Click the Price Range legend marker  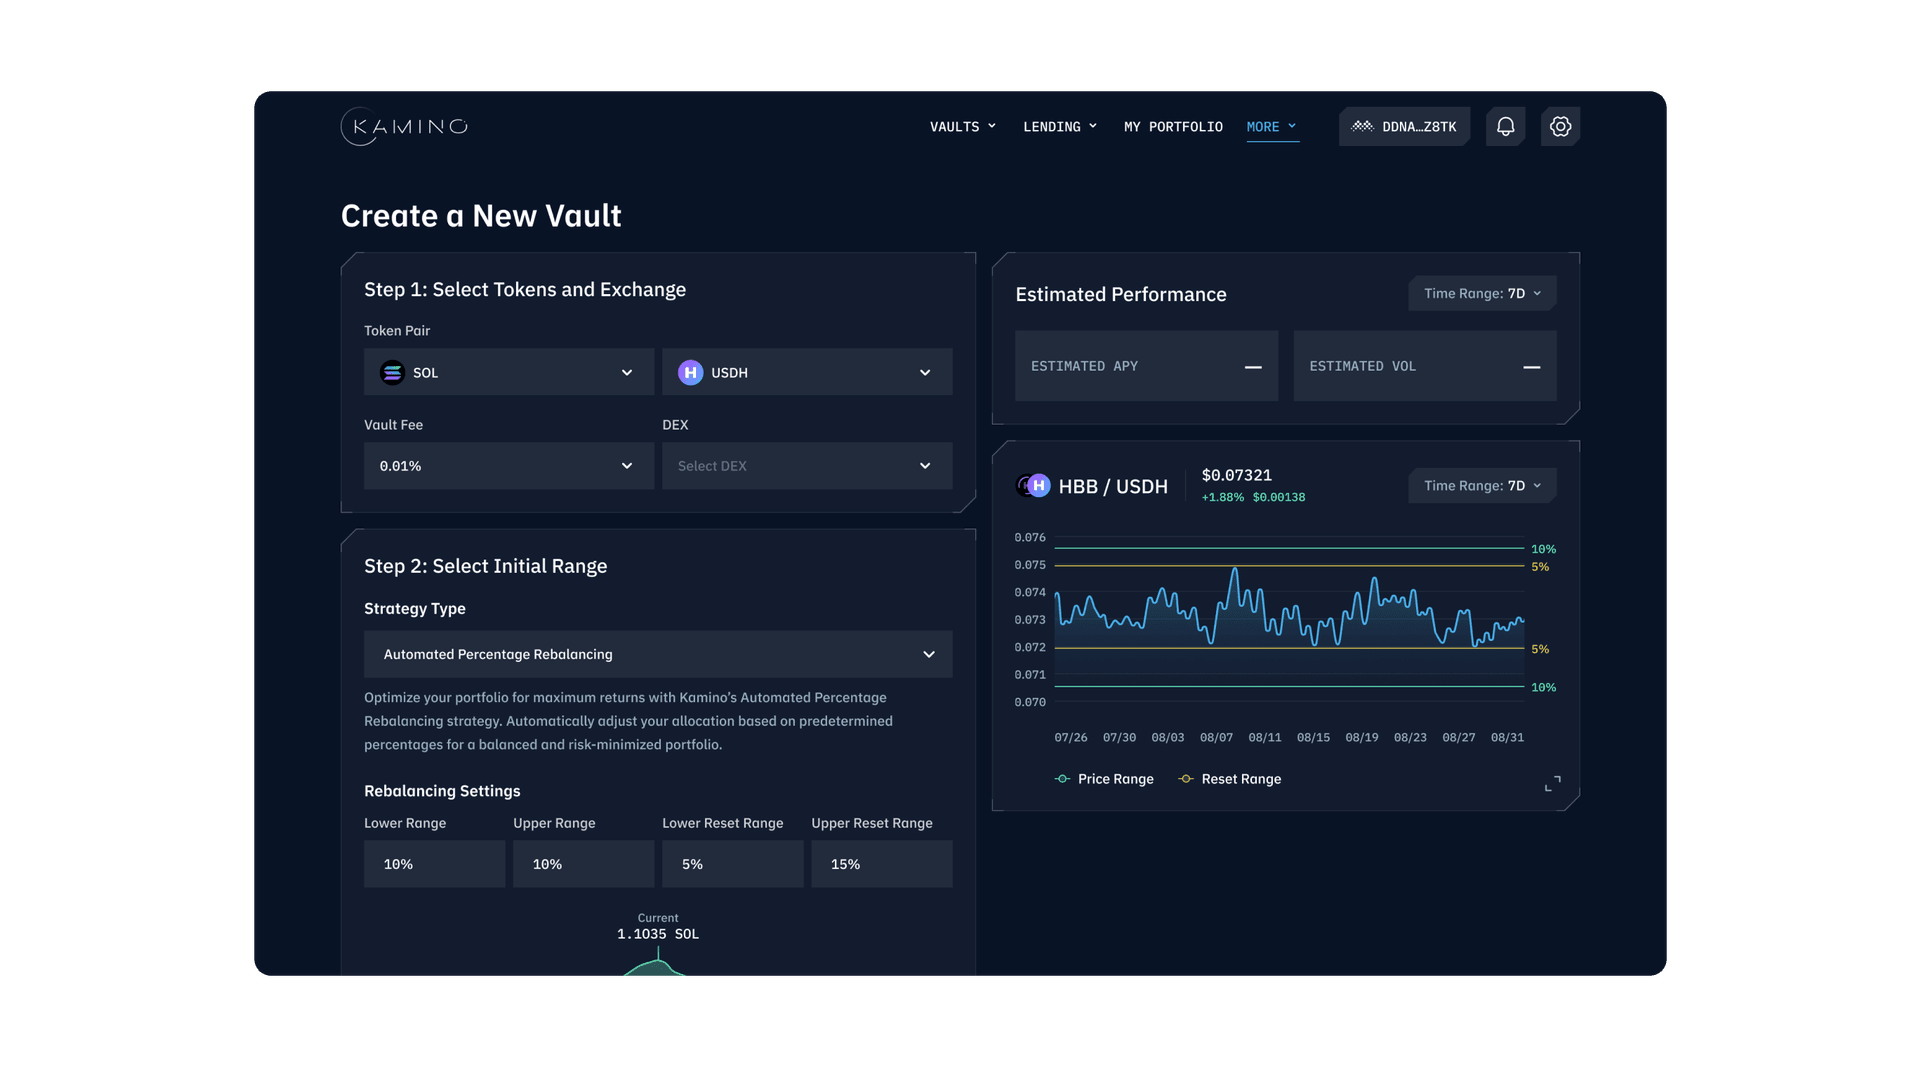[x=1062, y=779]
